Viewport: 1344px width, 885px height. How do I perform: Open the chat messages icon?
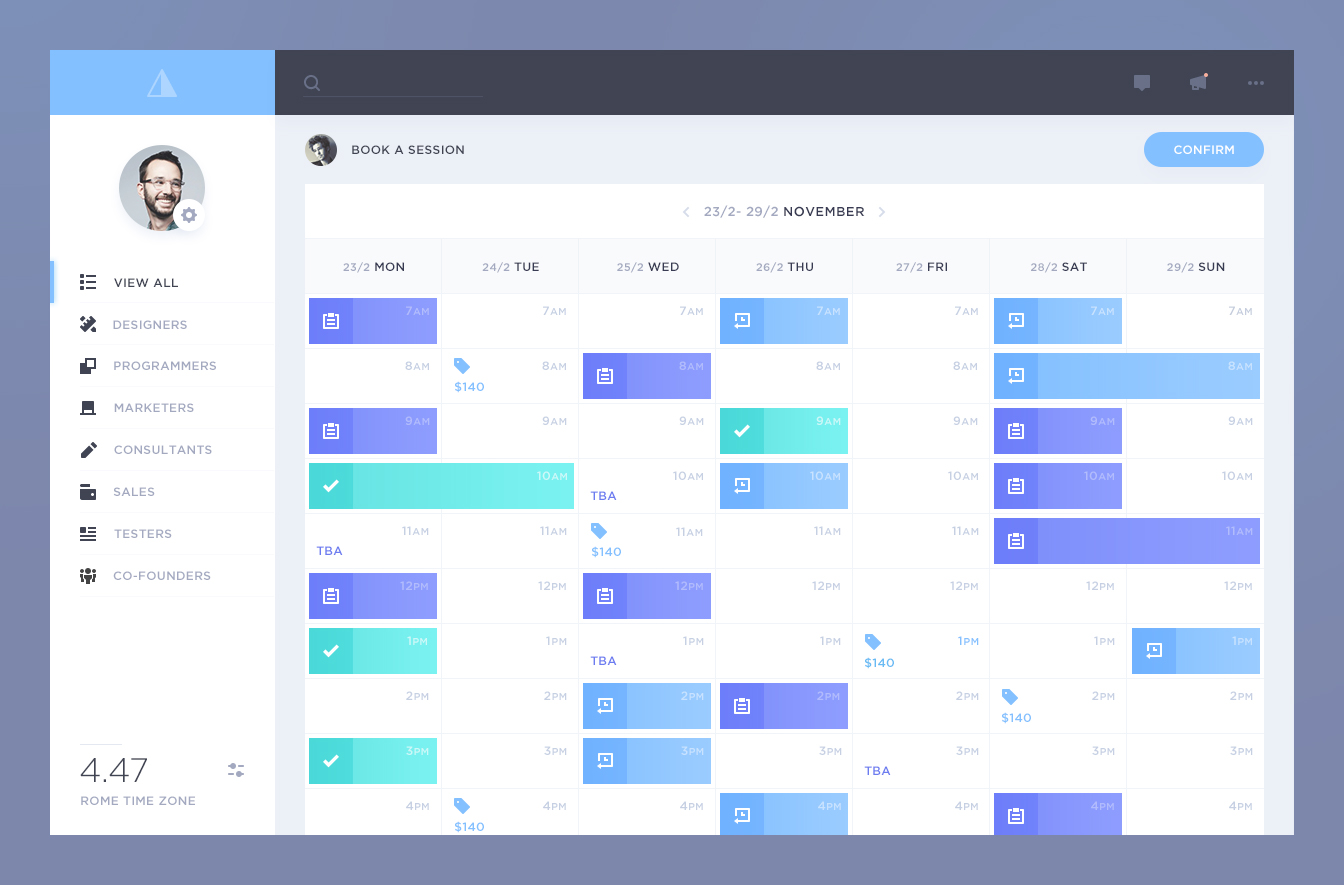coord(1142,83)
